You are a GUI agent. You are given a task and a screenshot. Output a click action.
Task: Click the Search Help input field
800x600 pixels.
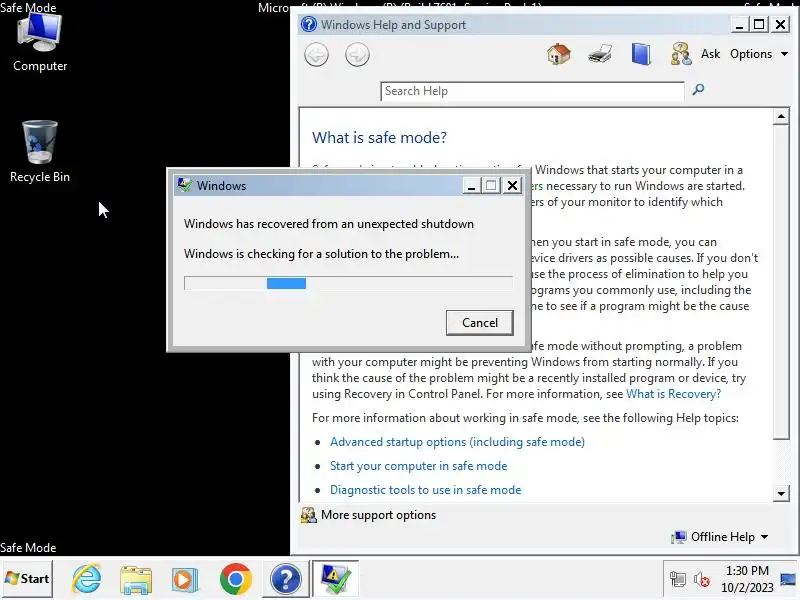click(x=532, y=91)
